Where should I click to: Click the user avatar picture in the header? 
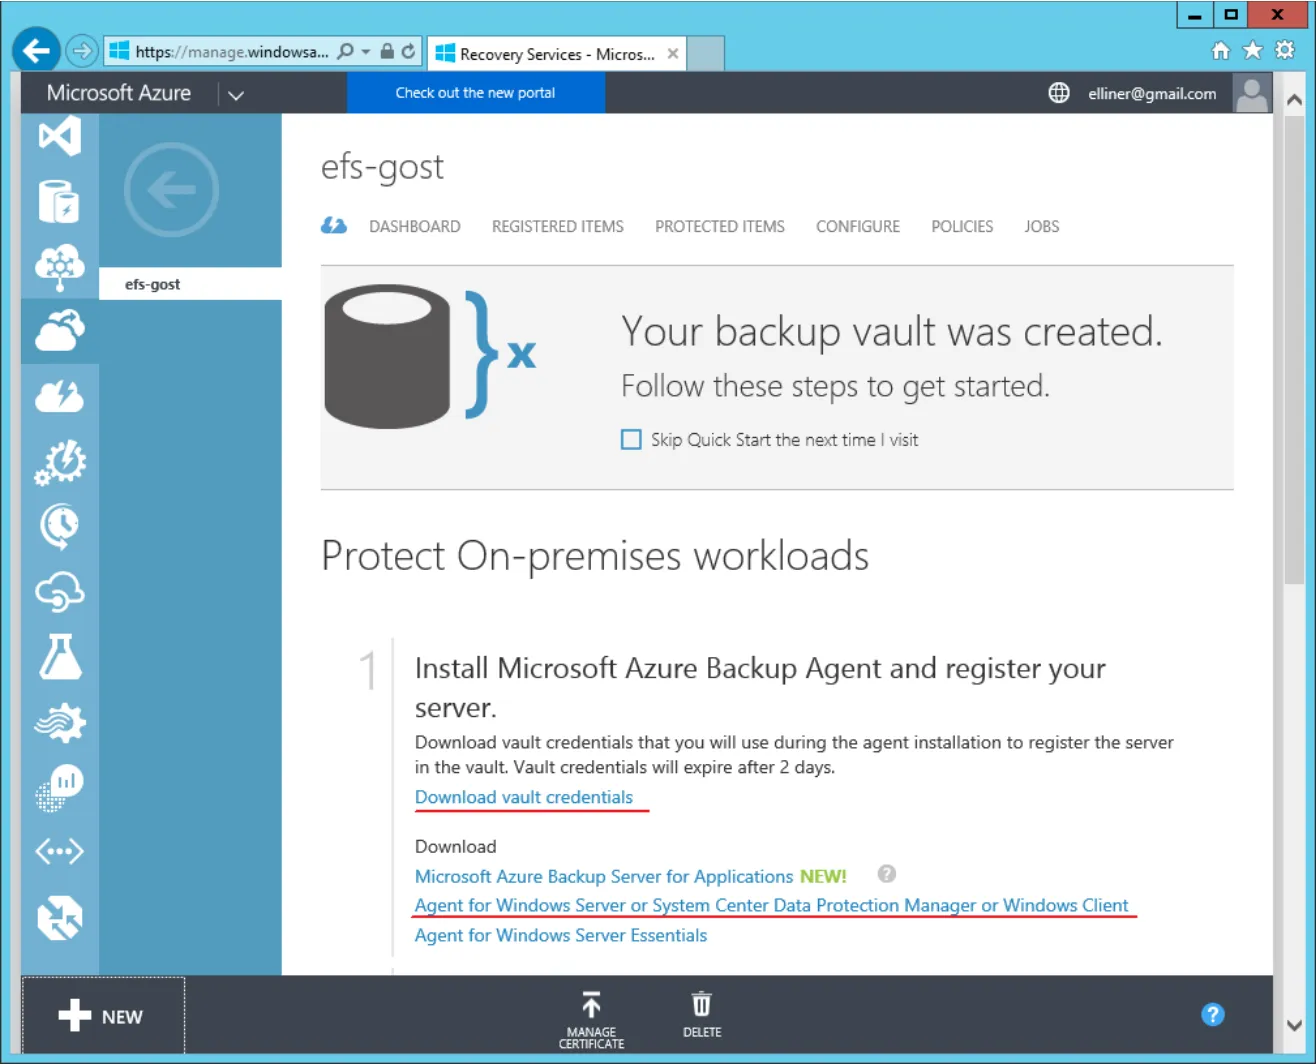pyautogui.click(x=1252, y=93)
